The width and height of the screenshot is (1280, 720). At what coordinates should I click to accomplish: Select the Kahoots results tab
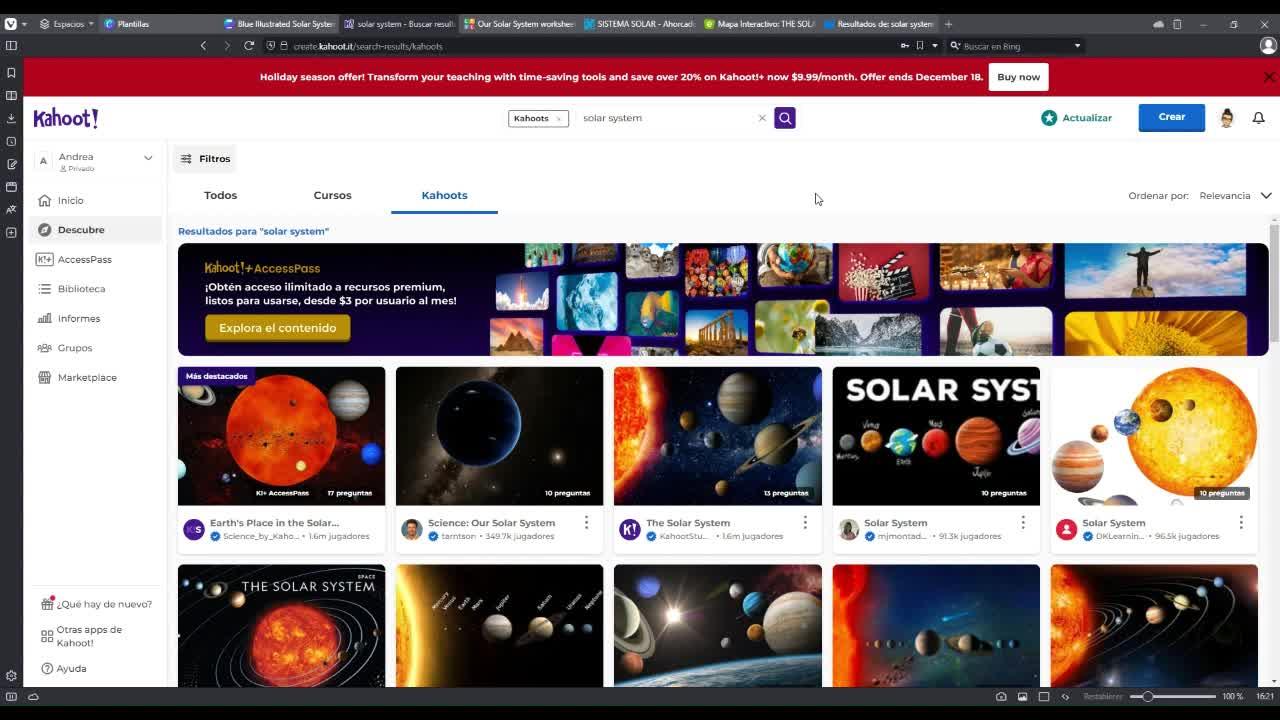444,196
